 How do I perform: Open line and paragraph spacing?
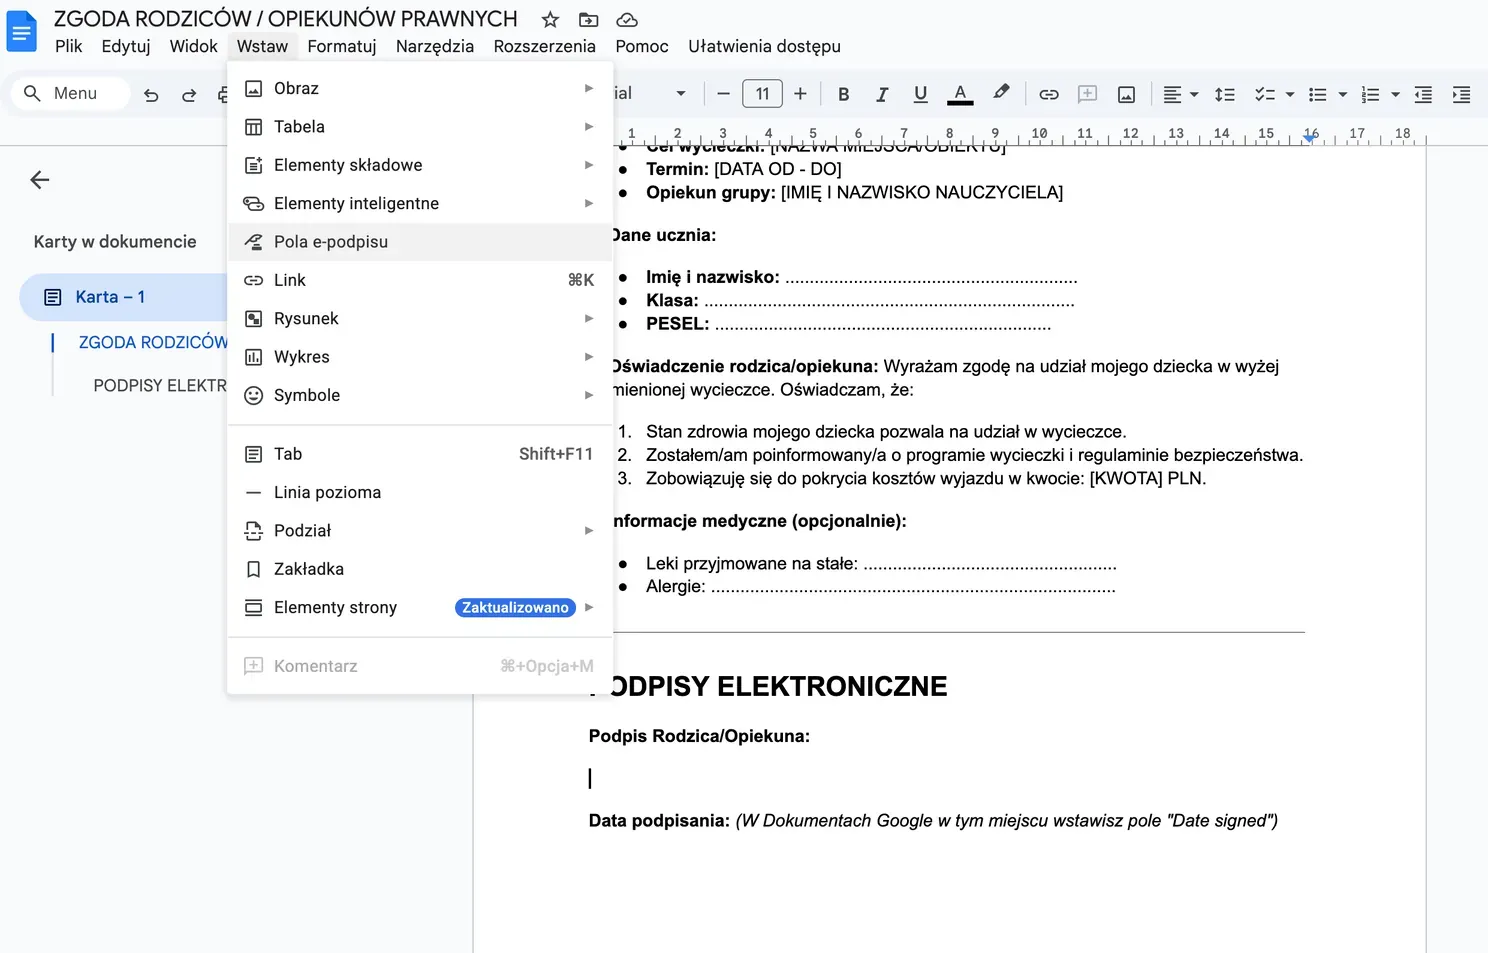[x=1224, y=94]
